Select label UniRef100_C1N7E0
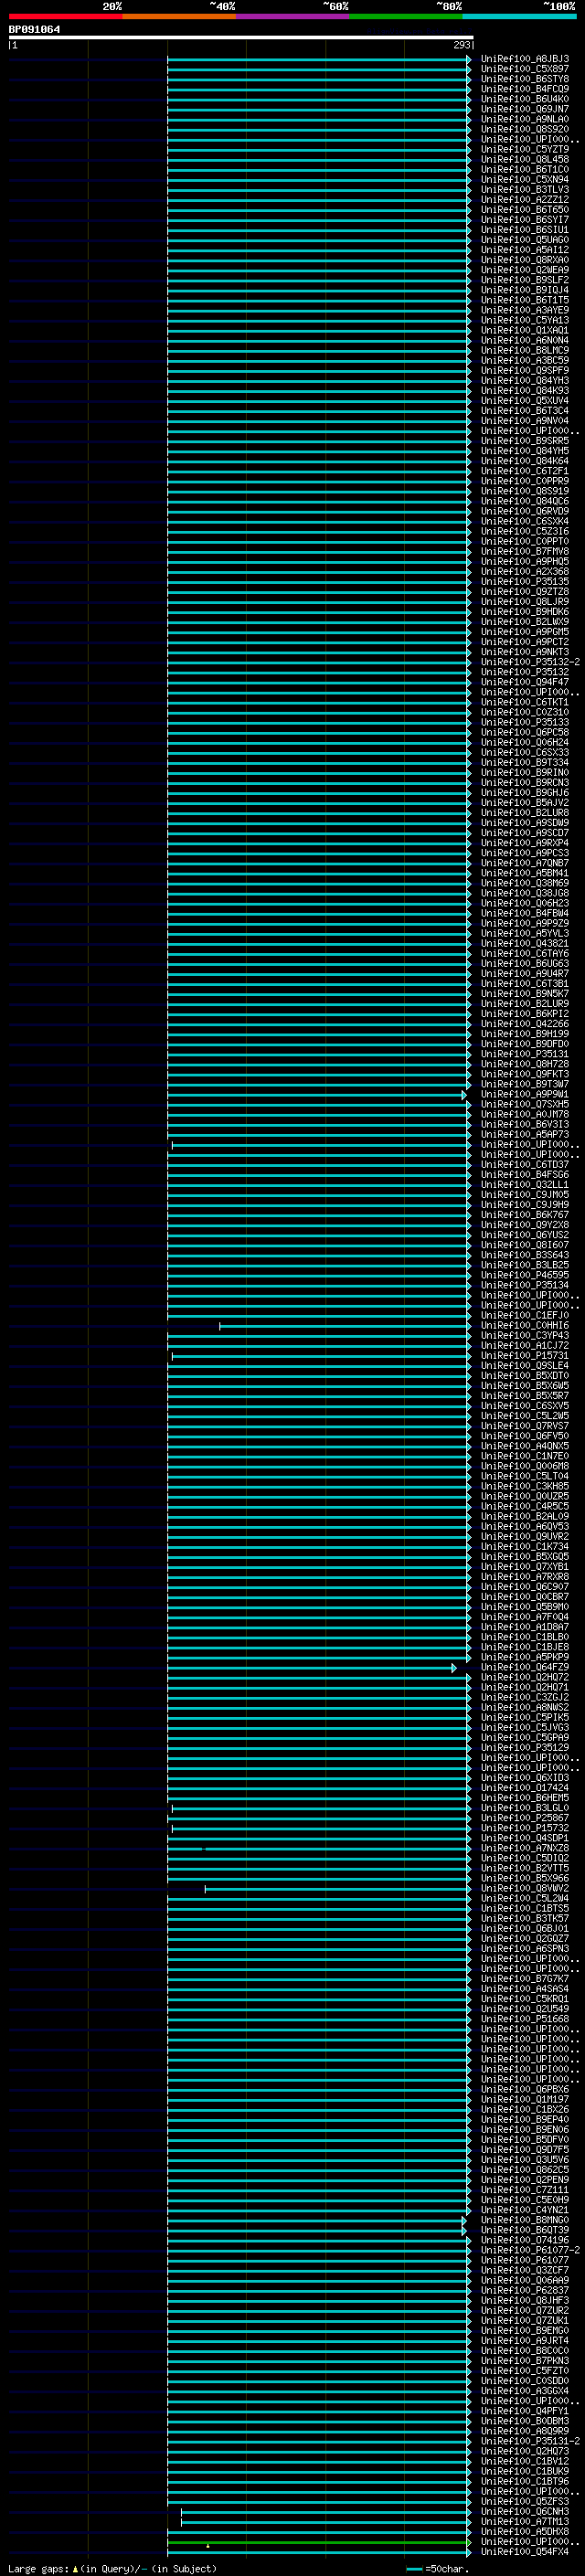 [x=525, y=1456]
